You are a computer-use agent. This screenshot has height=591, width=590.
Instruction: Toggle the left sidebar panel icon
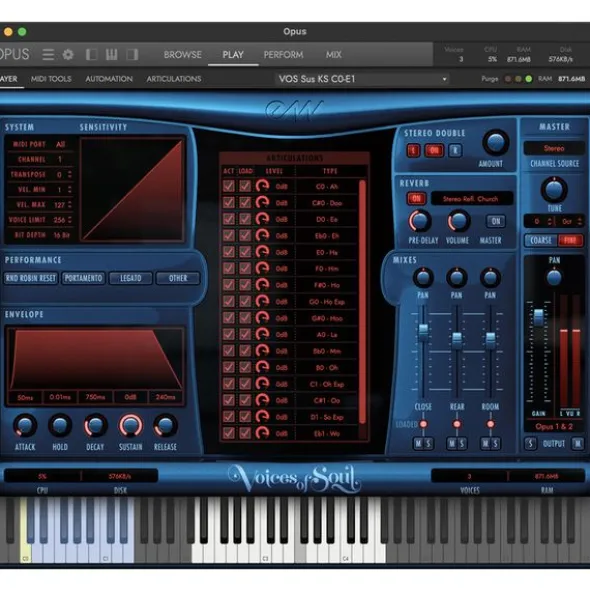(92, 55)
